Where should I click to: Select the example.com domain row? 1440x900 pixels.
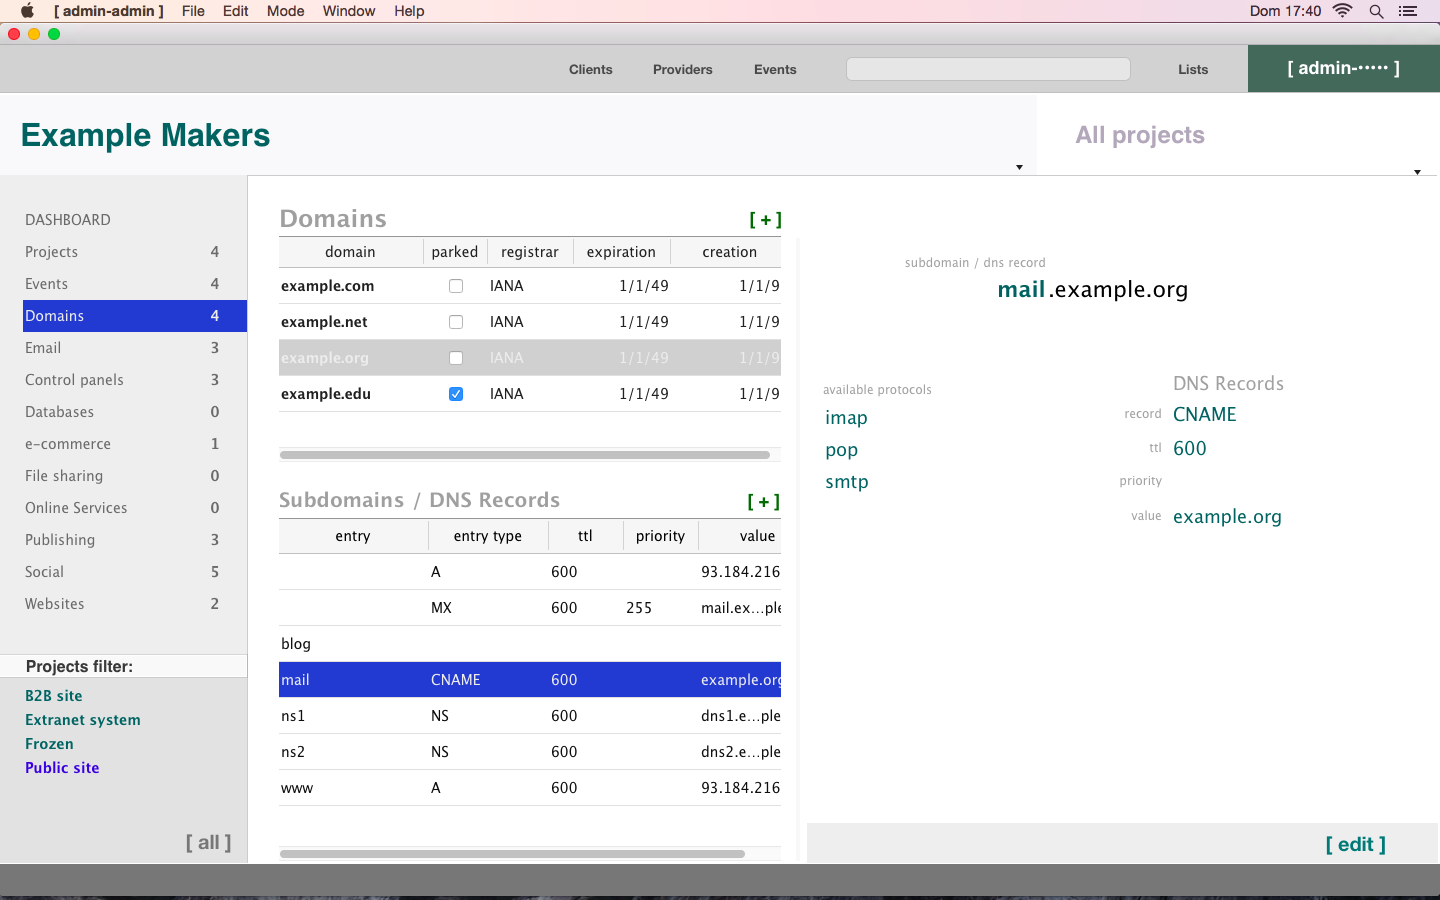pos(530,286)
